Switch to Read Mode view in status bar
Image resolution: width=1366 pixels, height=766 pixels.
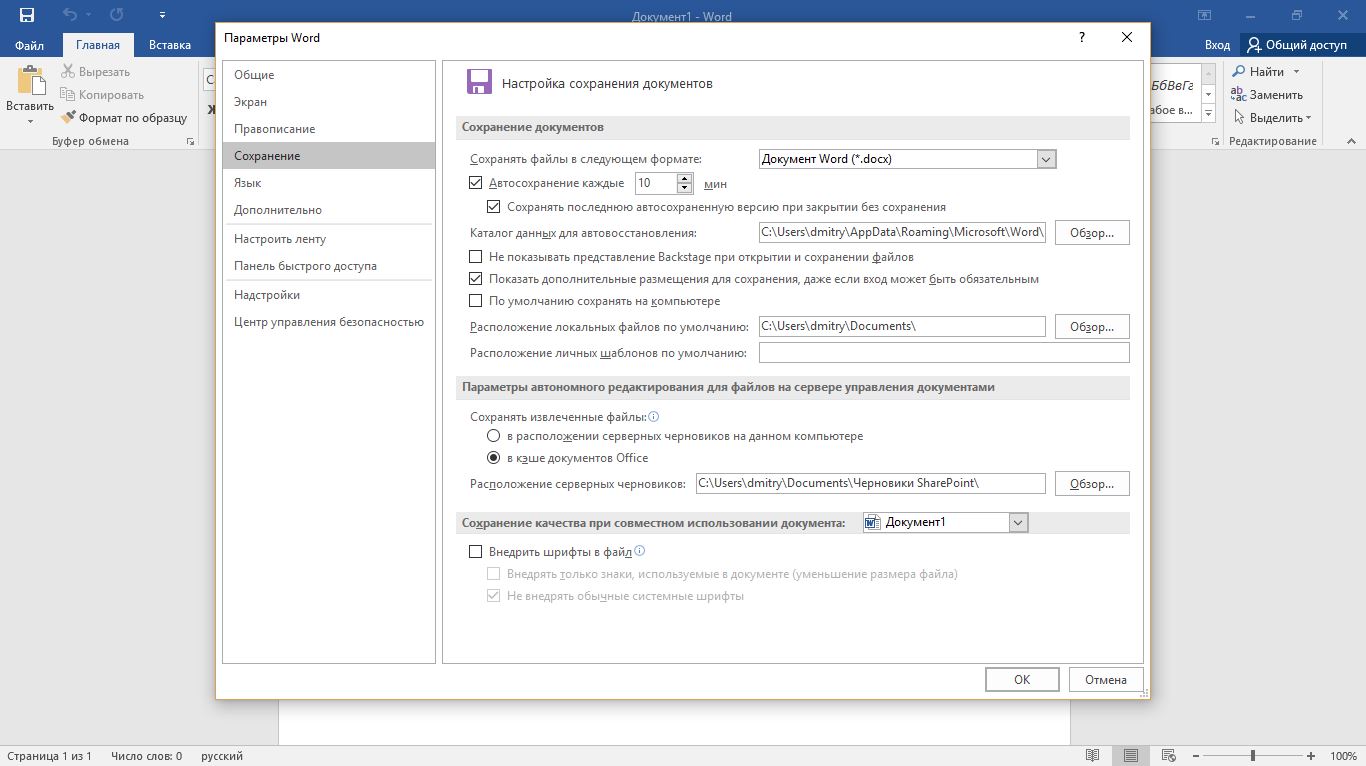pos(1093,756)
